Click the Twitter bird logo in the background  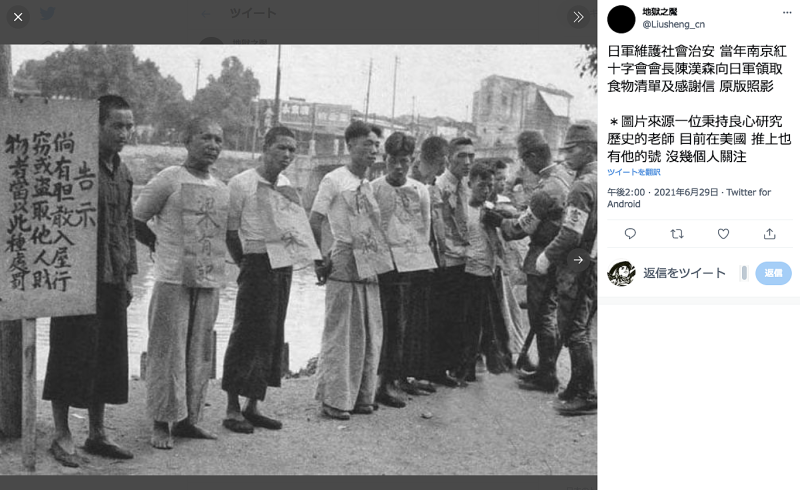pos(47,14)
